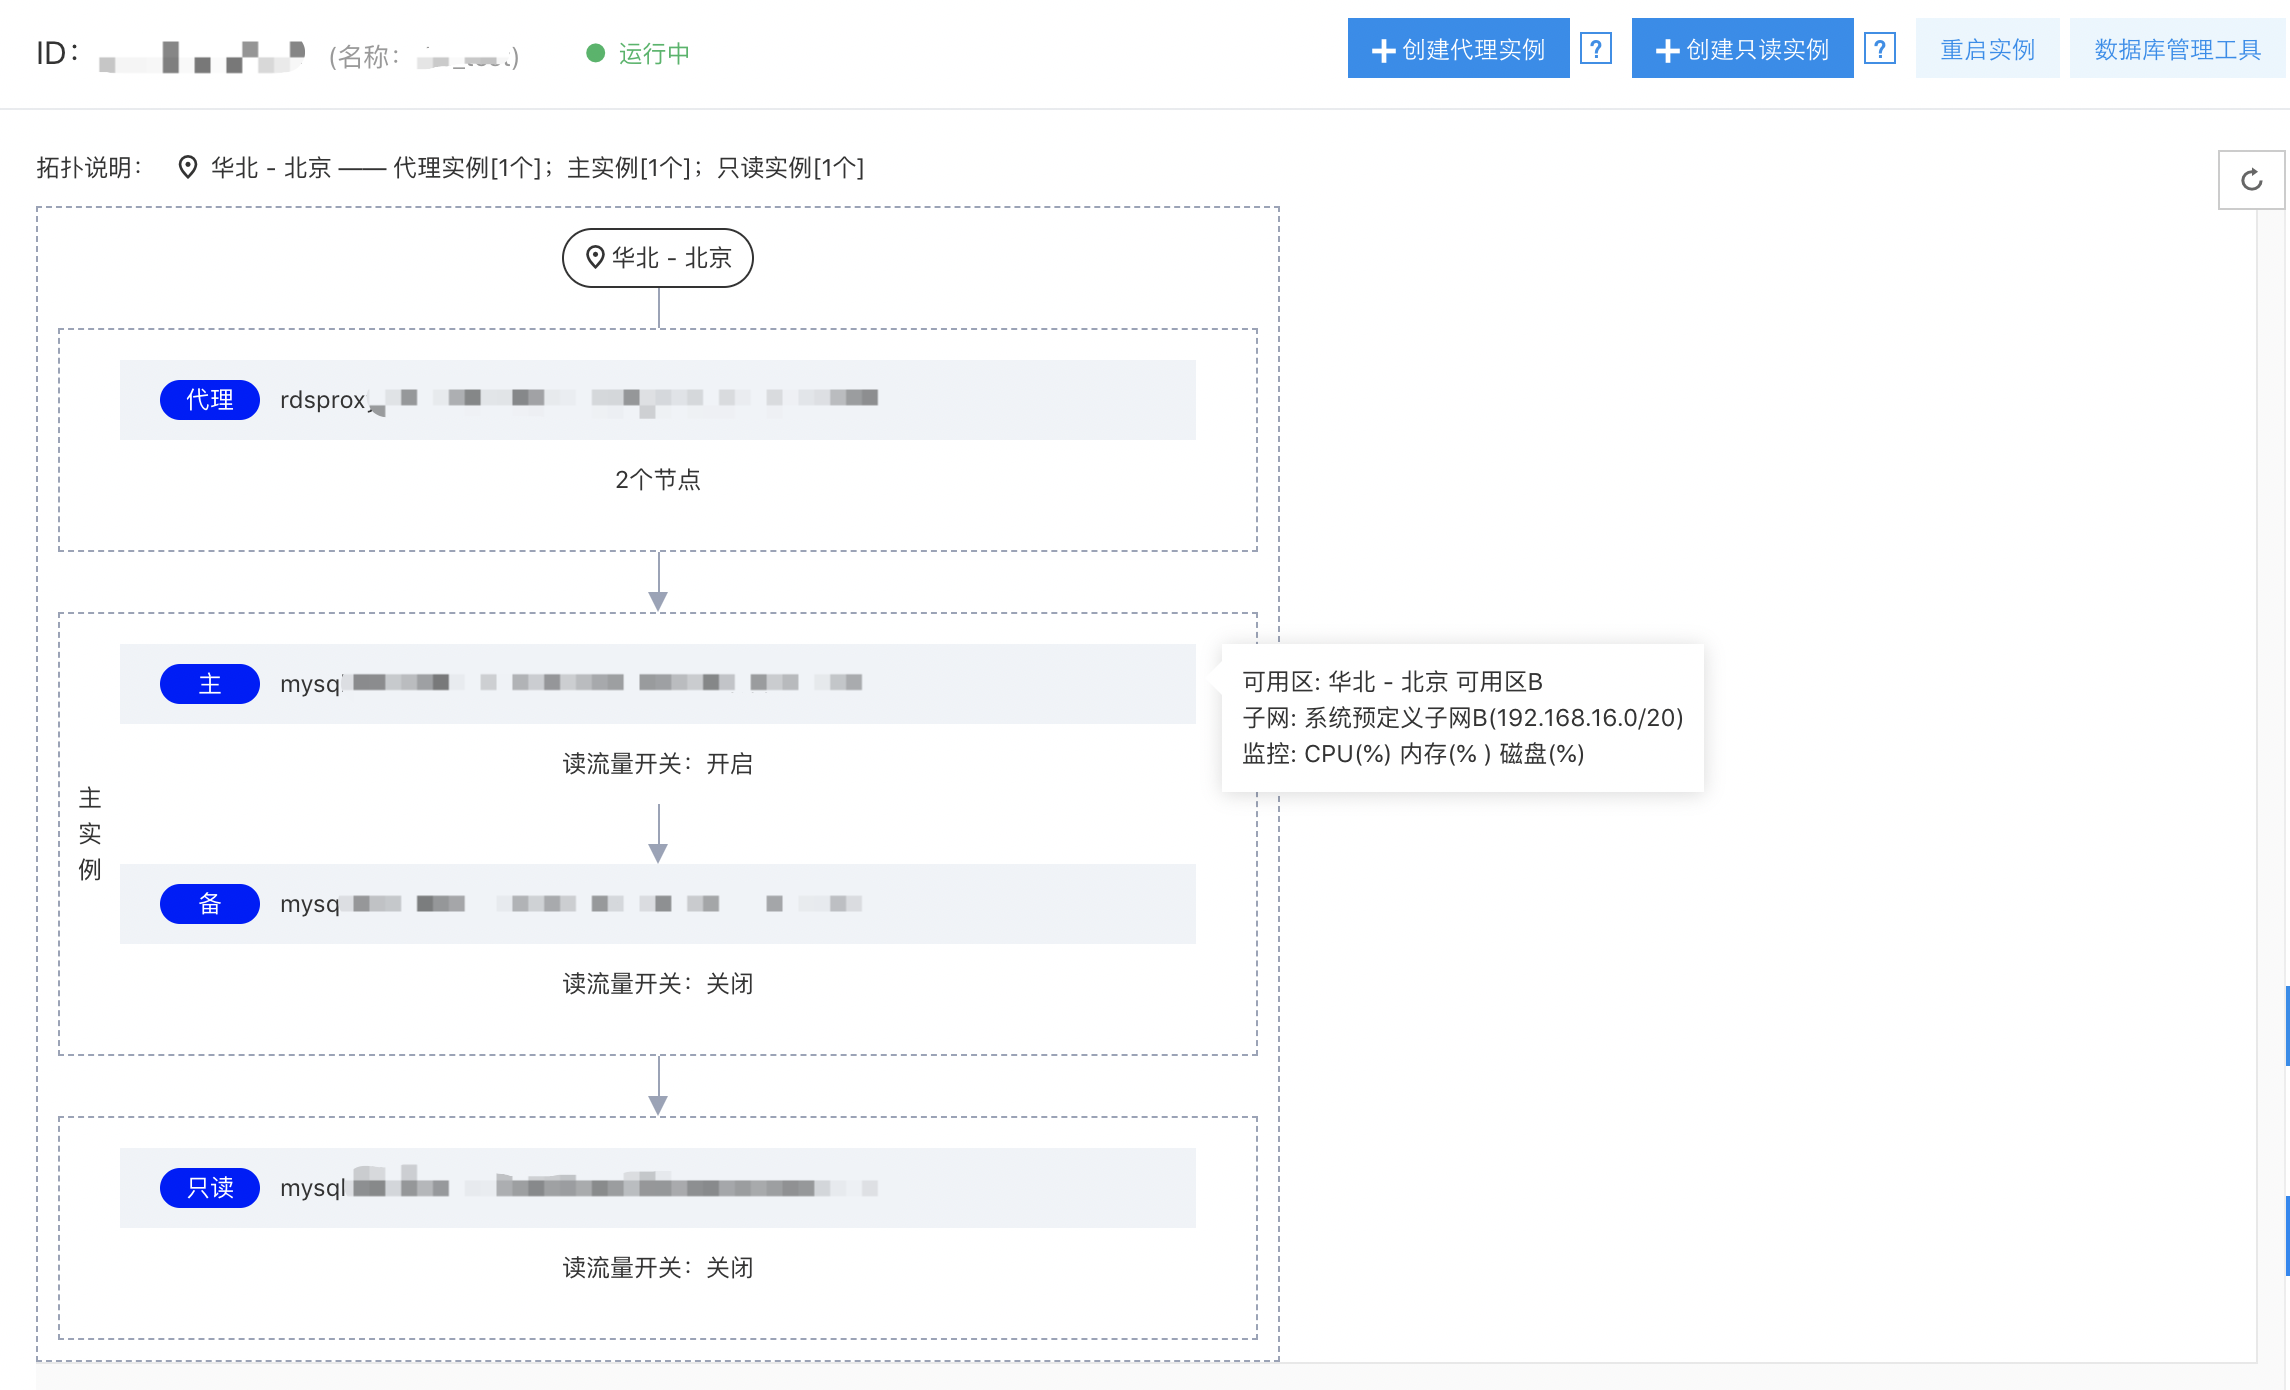Click the 监控 CPU 内存 磁盘 tooltip line

(1413, 754)
